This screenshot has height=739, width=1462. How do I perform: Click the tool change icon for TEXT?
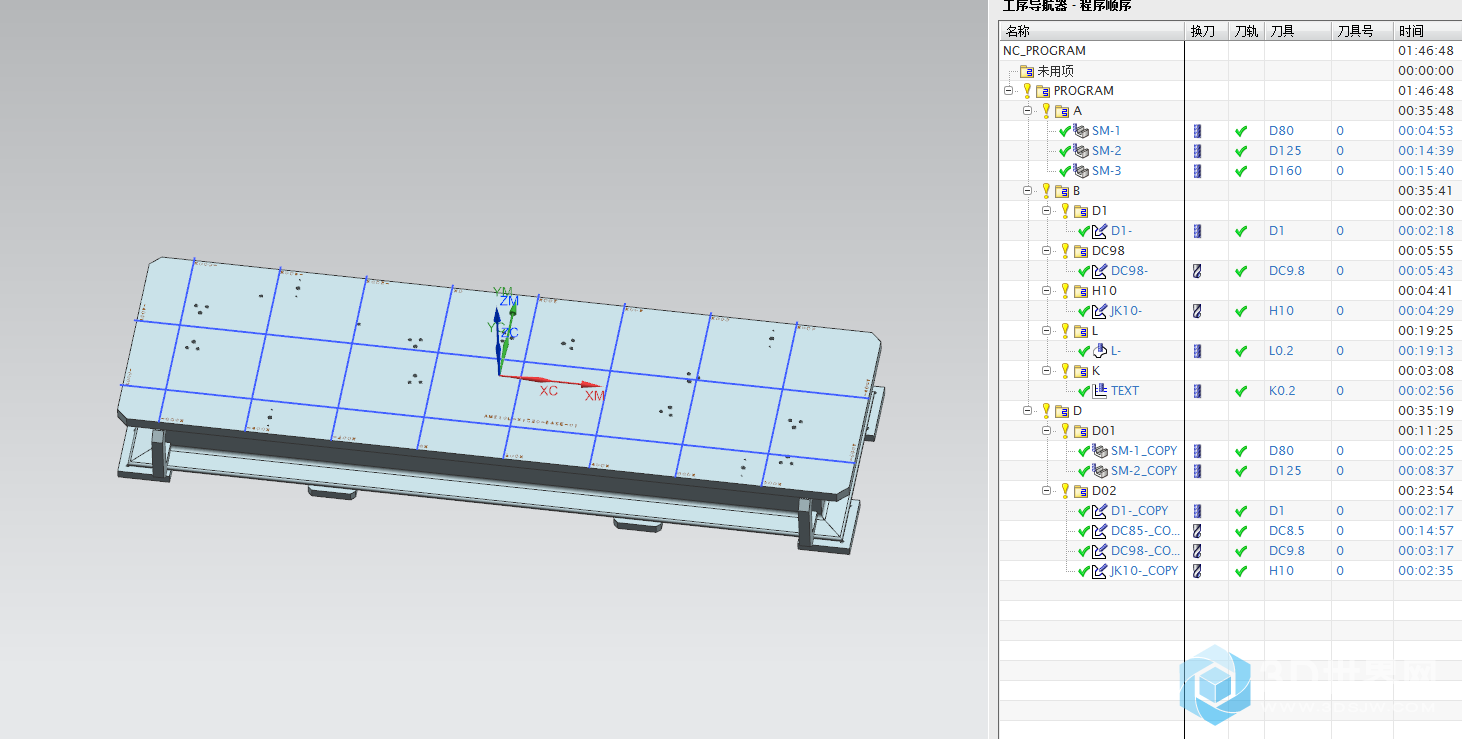[x=1197, y=391]
